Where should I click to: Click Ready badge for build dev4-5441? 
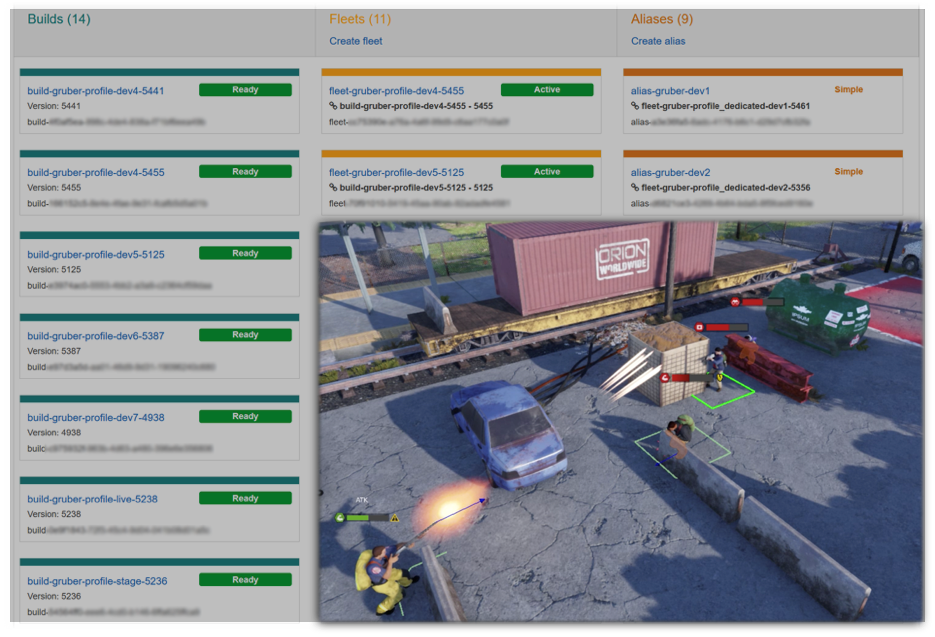245,89
